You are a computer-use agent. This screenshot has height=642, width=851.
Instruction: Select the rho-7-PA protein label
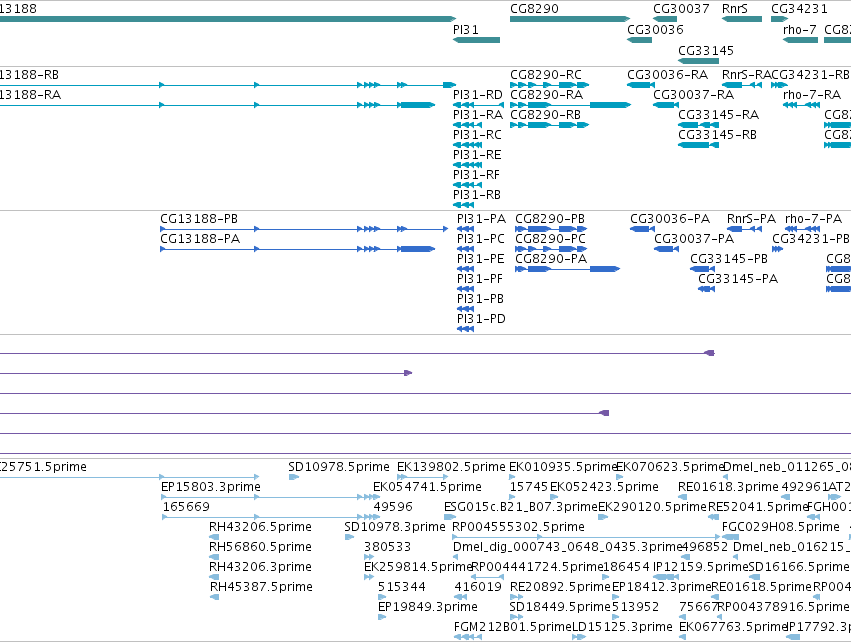814,219
